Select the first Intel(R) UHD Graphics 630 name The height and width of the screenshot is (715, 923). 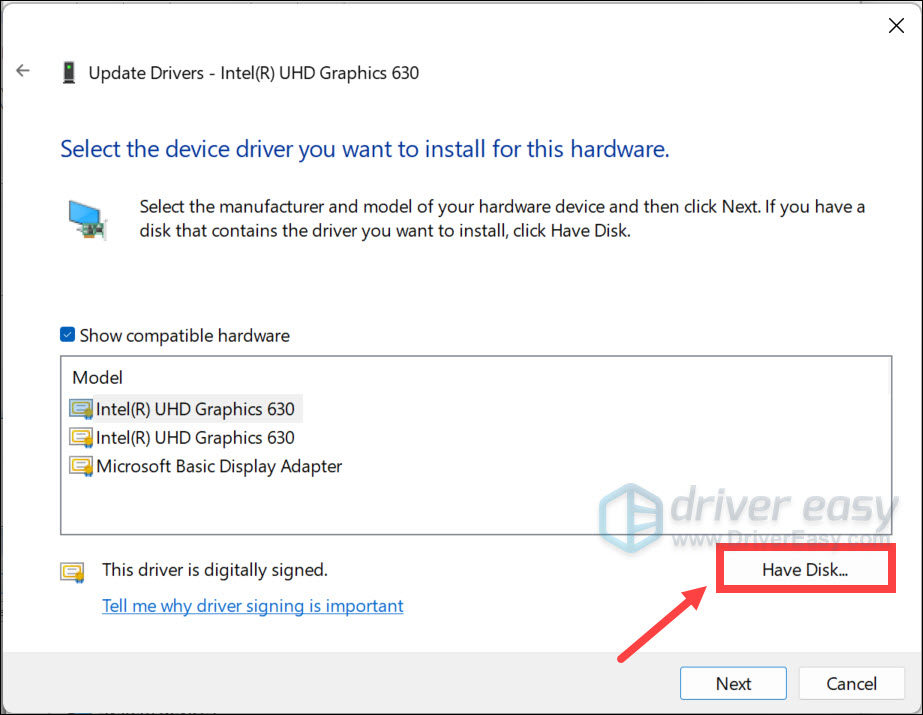(195, 409)
